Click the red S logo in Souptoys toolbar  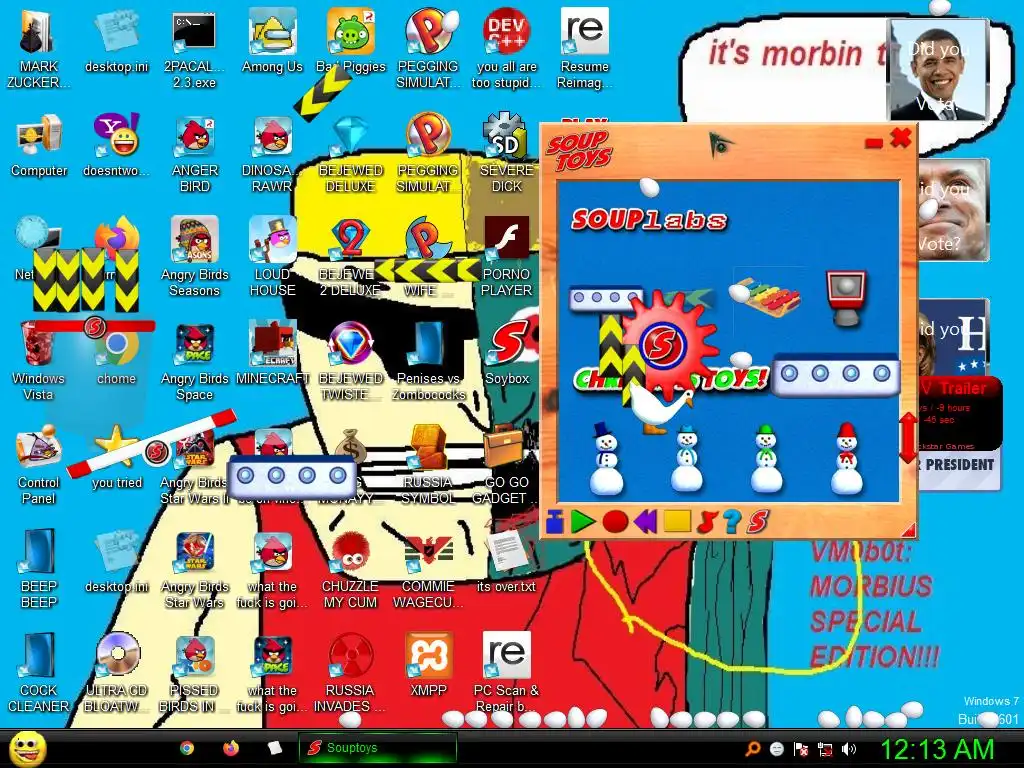pos(758,521)
